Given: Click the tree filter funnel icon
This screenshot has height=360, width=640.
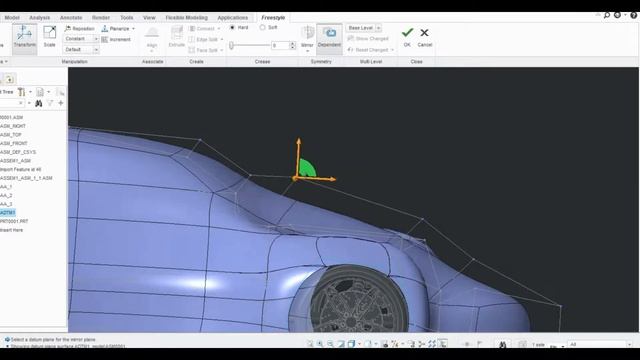Looking at the screenshot, I should pos(50,103).
